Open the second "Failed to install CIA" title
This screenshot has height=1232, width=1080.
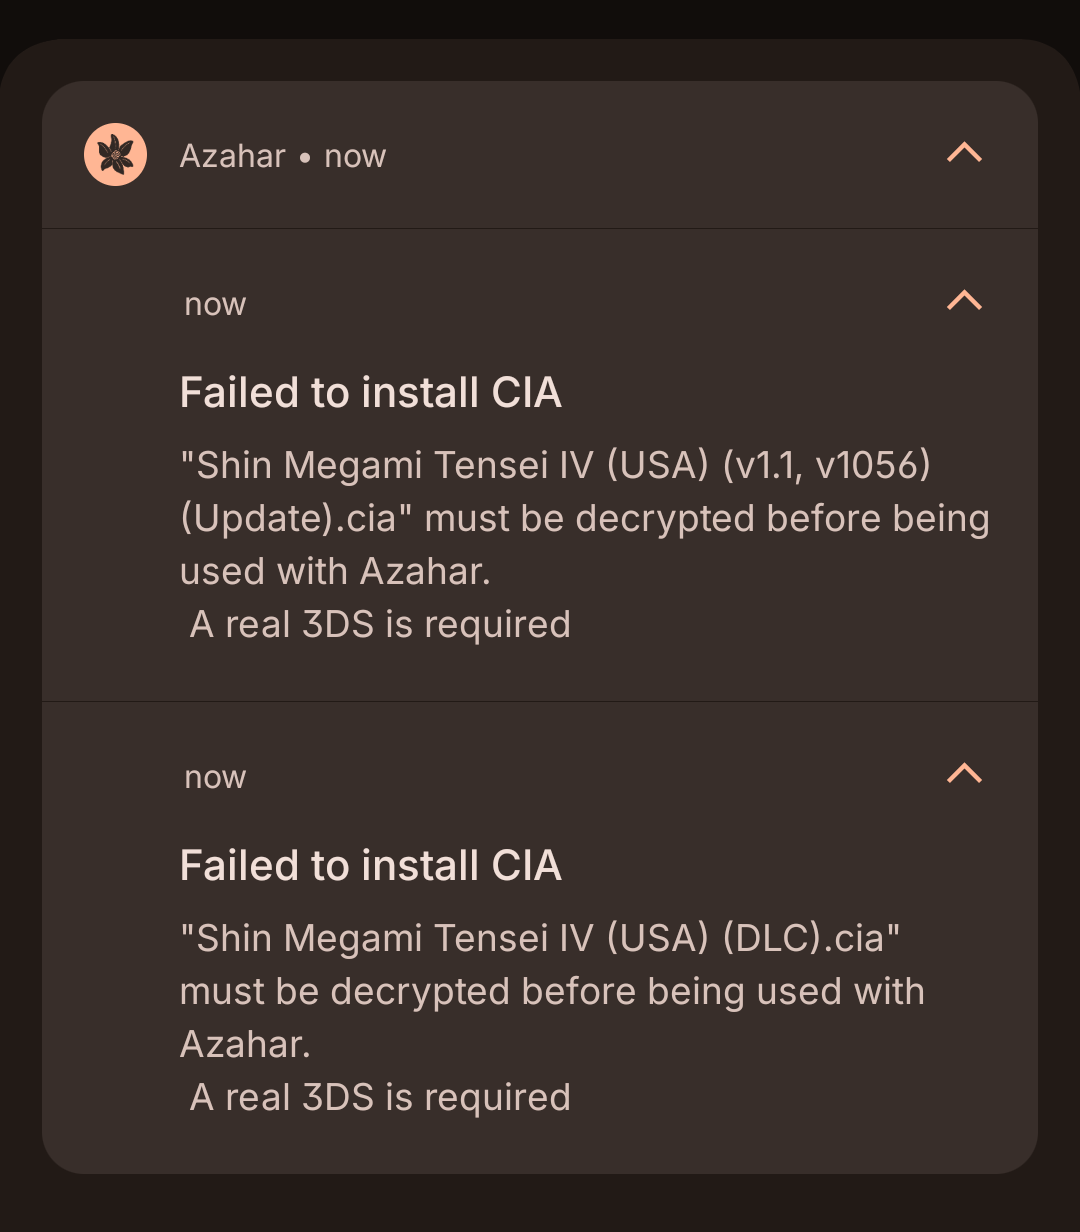[370, 865]
